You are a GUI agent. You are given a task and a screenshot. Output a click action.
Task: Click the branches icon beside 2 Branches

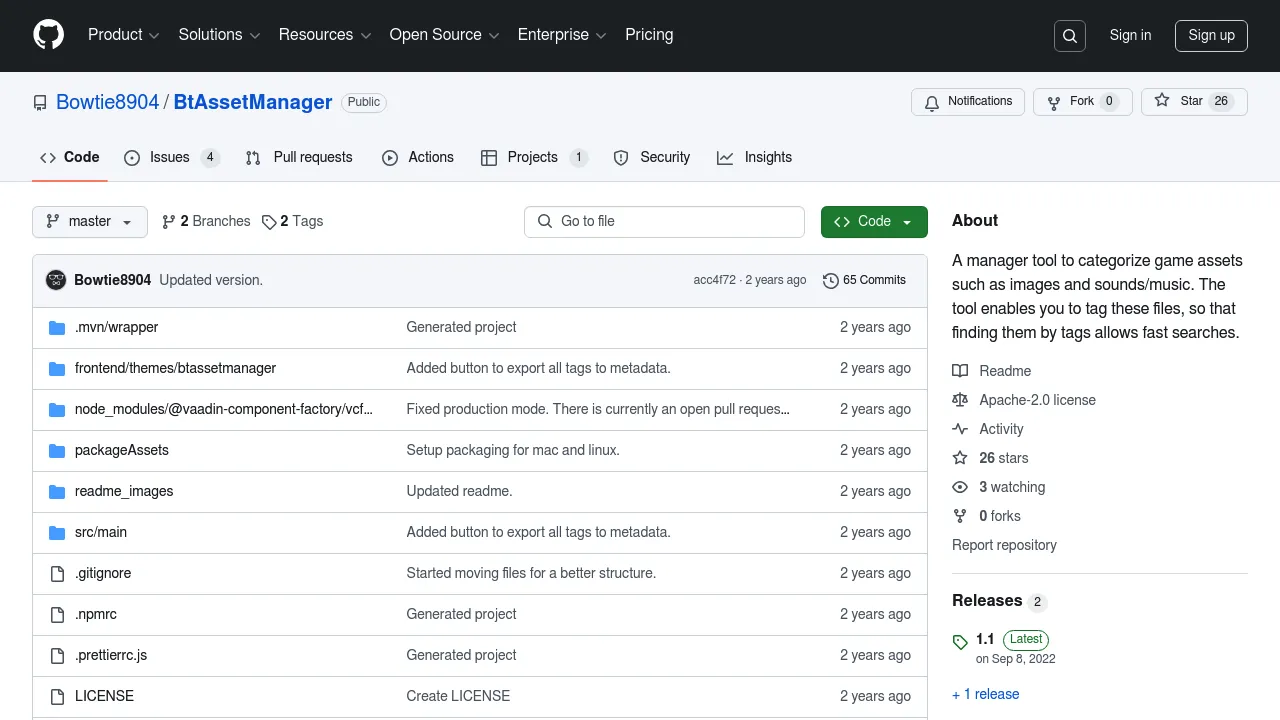(x=168, y=222)
